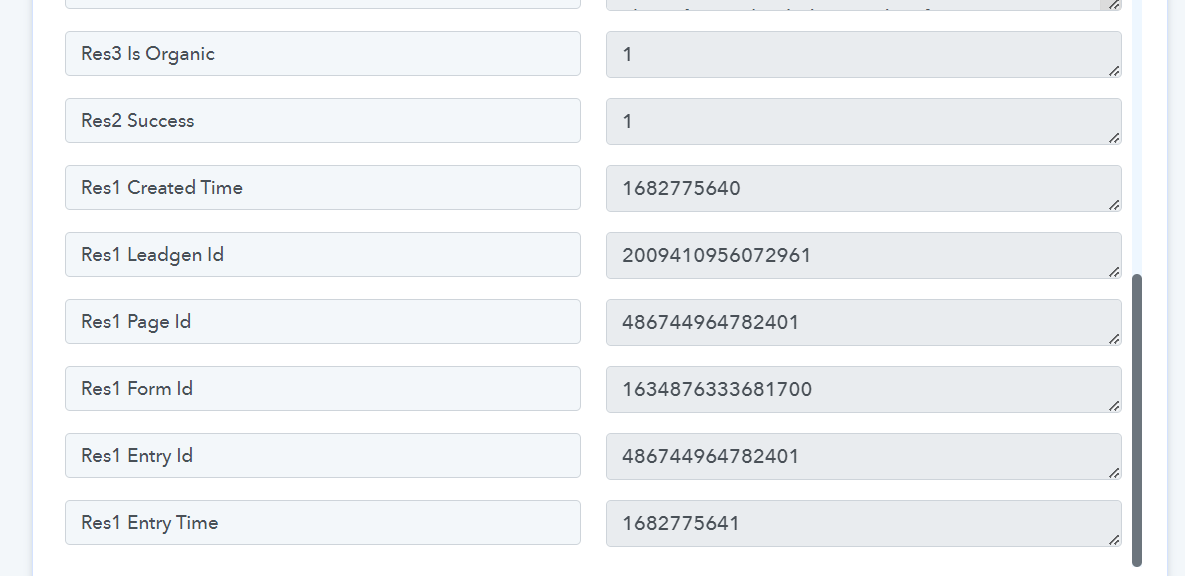Click the Res2 Success label field
This screenshot has width=1185, height=576.
pyautogui.click(x=323, y=121)
